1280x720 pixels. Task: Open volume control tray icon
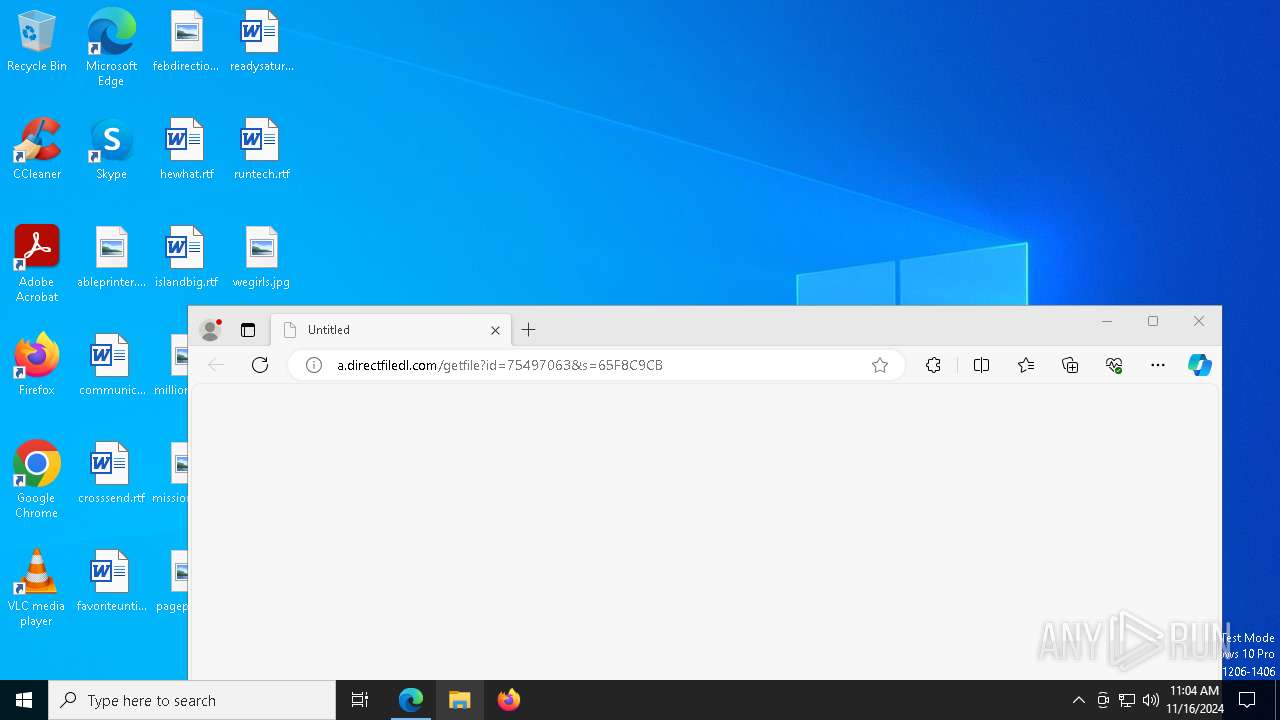(1151, 700)
